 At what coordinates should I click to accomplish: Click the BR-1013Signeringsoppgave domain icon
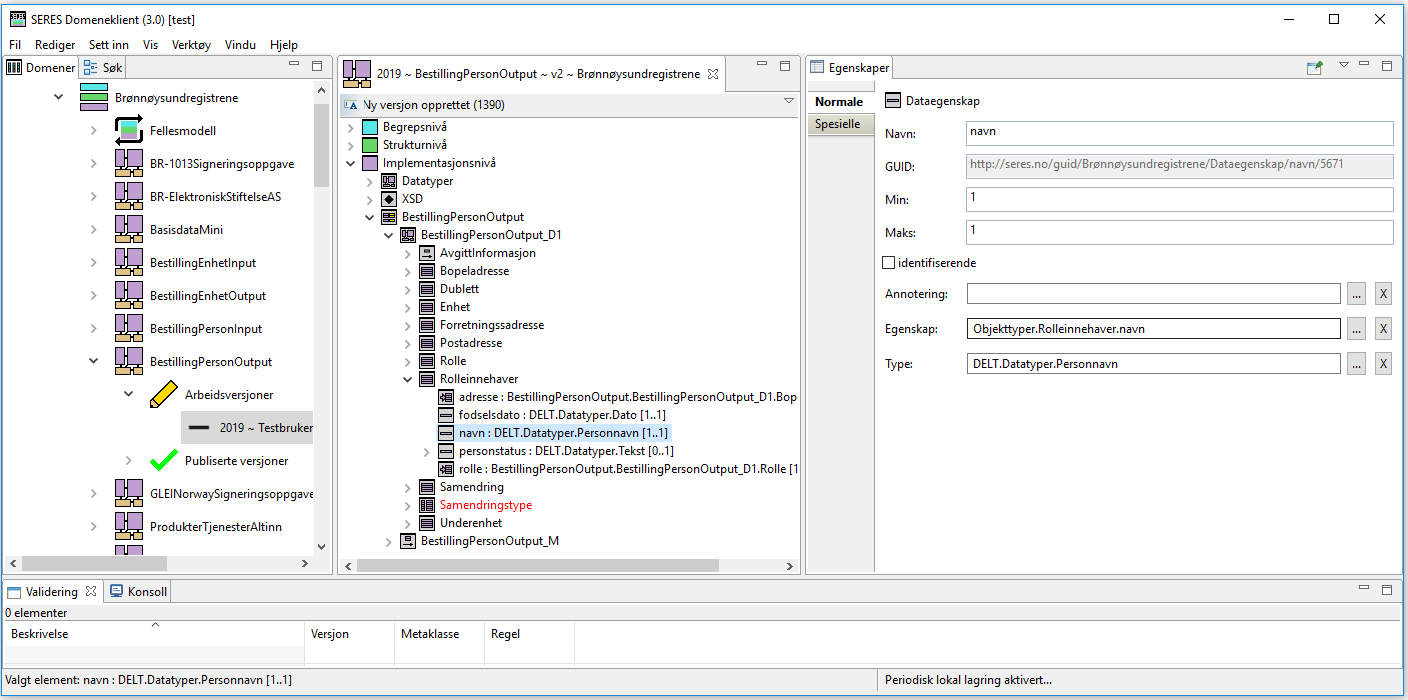pyautogui.click(x=129, y=163)
